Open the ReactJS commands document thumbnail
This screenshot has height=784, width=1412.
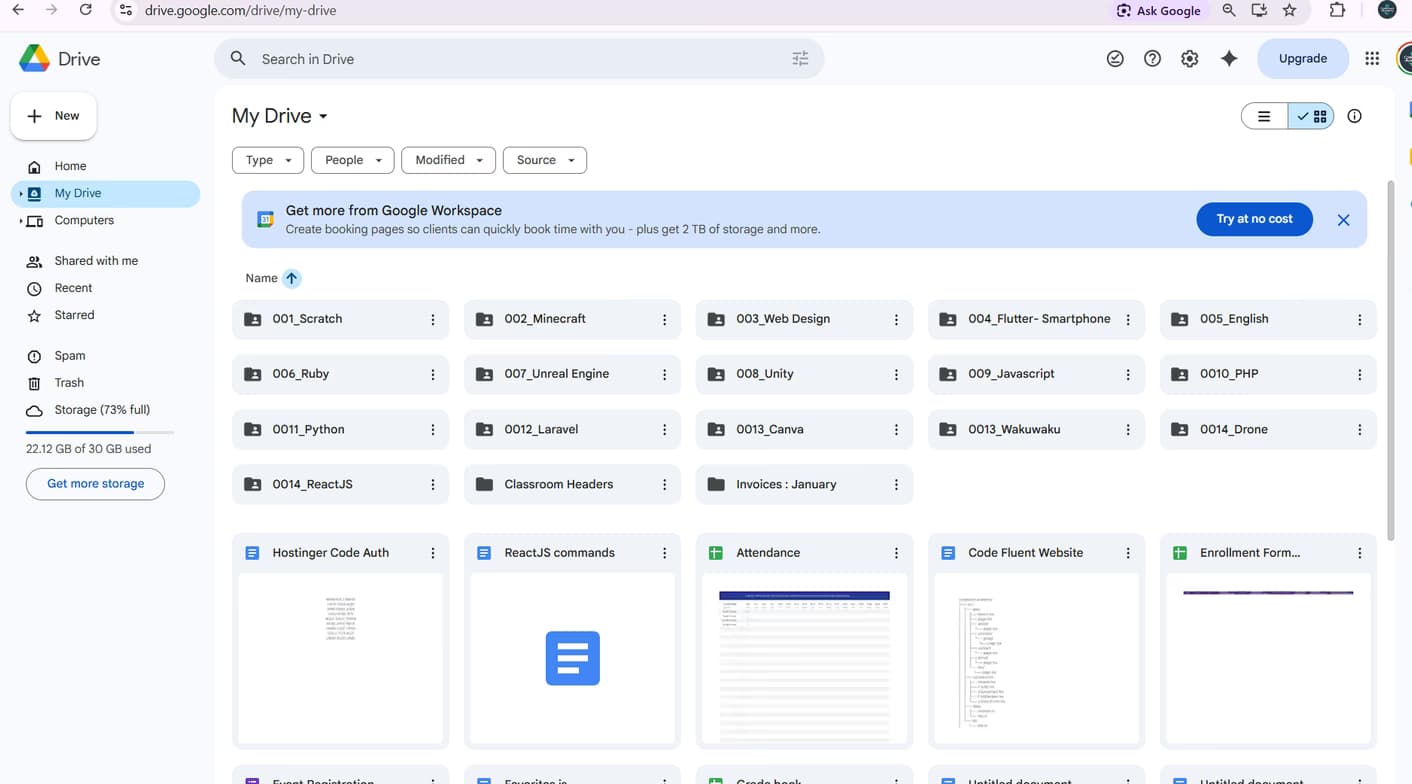pos(572,658)
